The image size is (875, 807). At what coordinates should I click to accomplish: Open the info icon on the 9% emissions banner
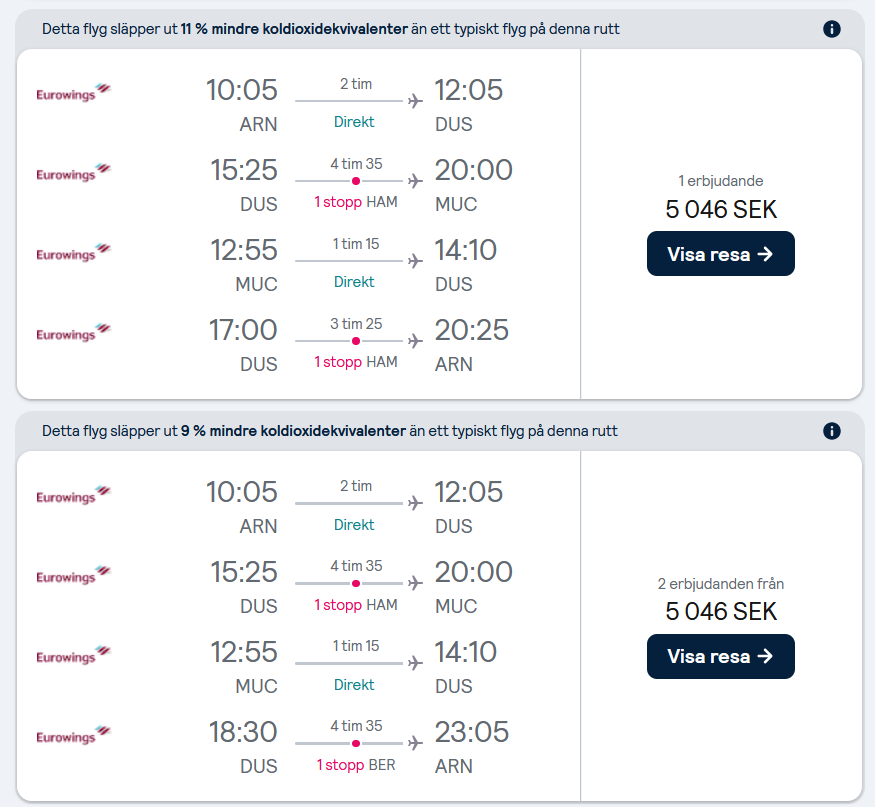click(x=831, y=431)
